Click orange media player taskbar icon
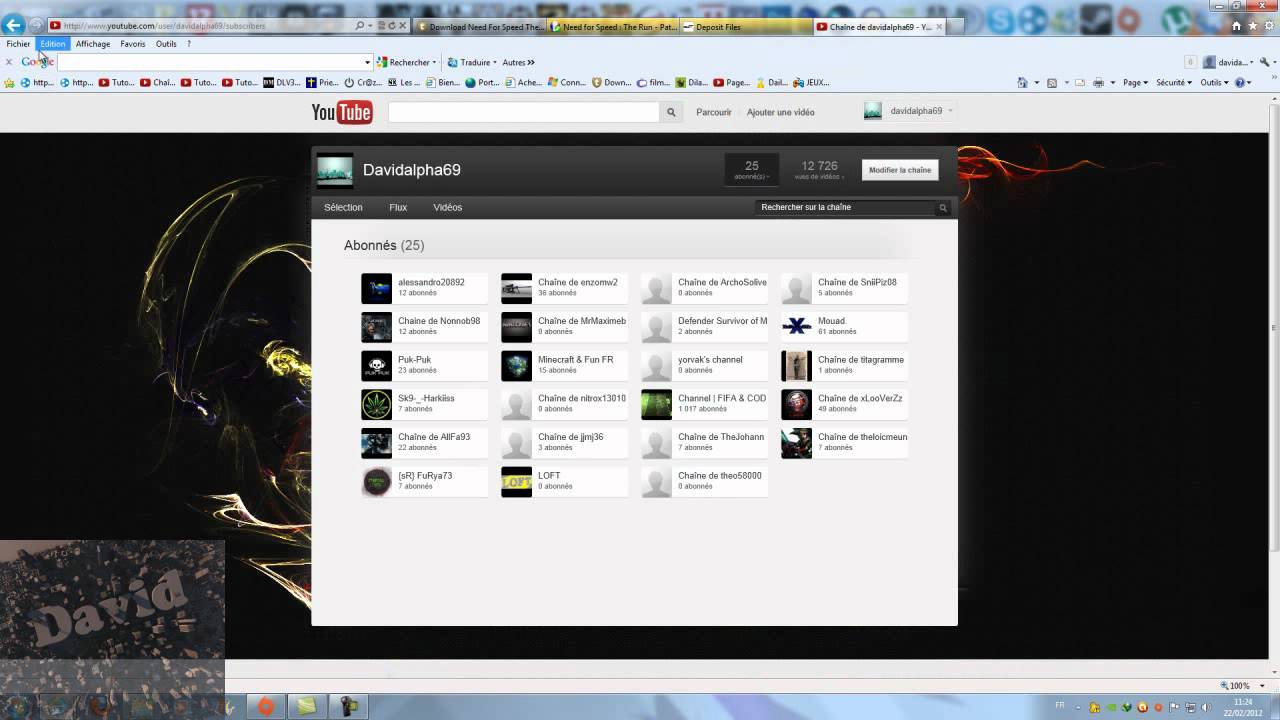Image resolution: width=1280 pixels, height=720 pixels. [x=265, y=706]
